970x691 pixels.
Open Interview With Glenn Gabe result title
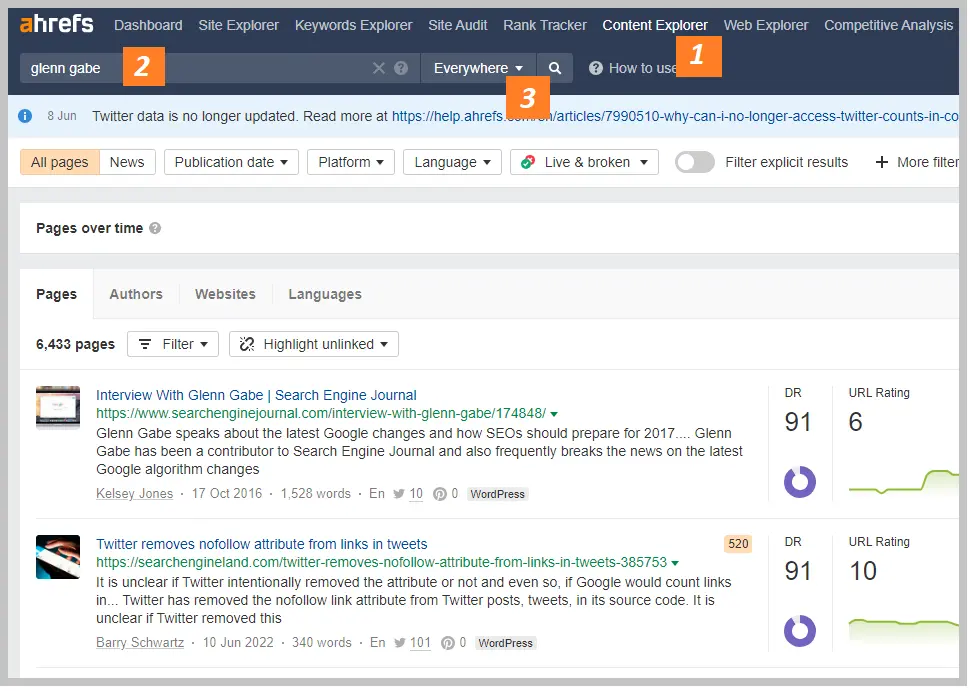point(256,395)
